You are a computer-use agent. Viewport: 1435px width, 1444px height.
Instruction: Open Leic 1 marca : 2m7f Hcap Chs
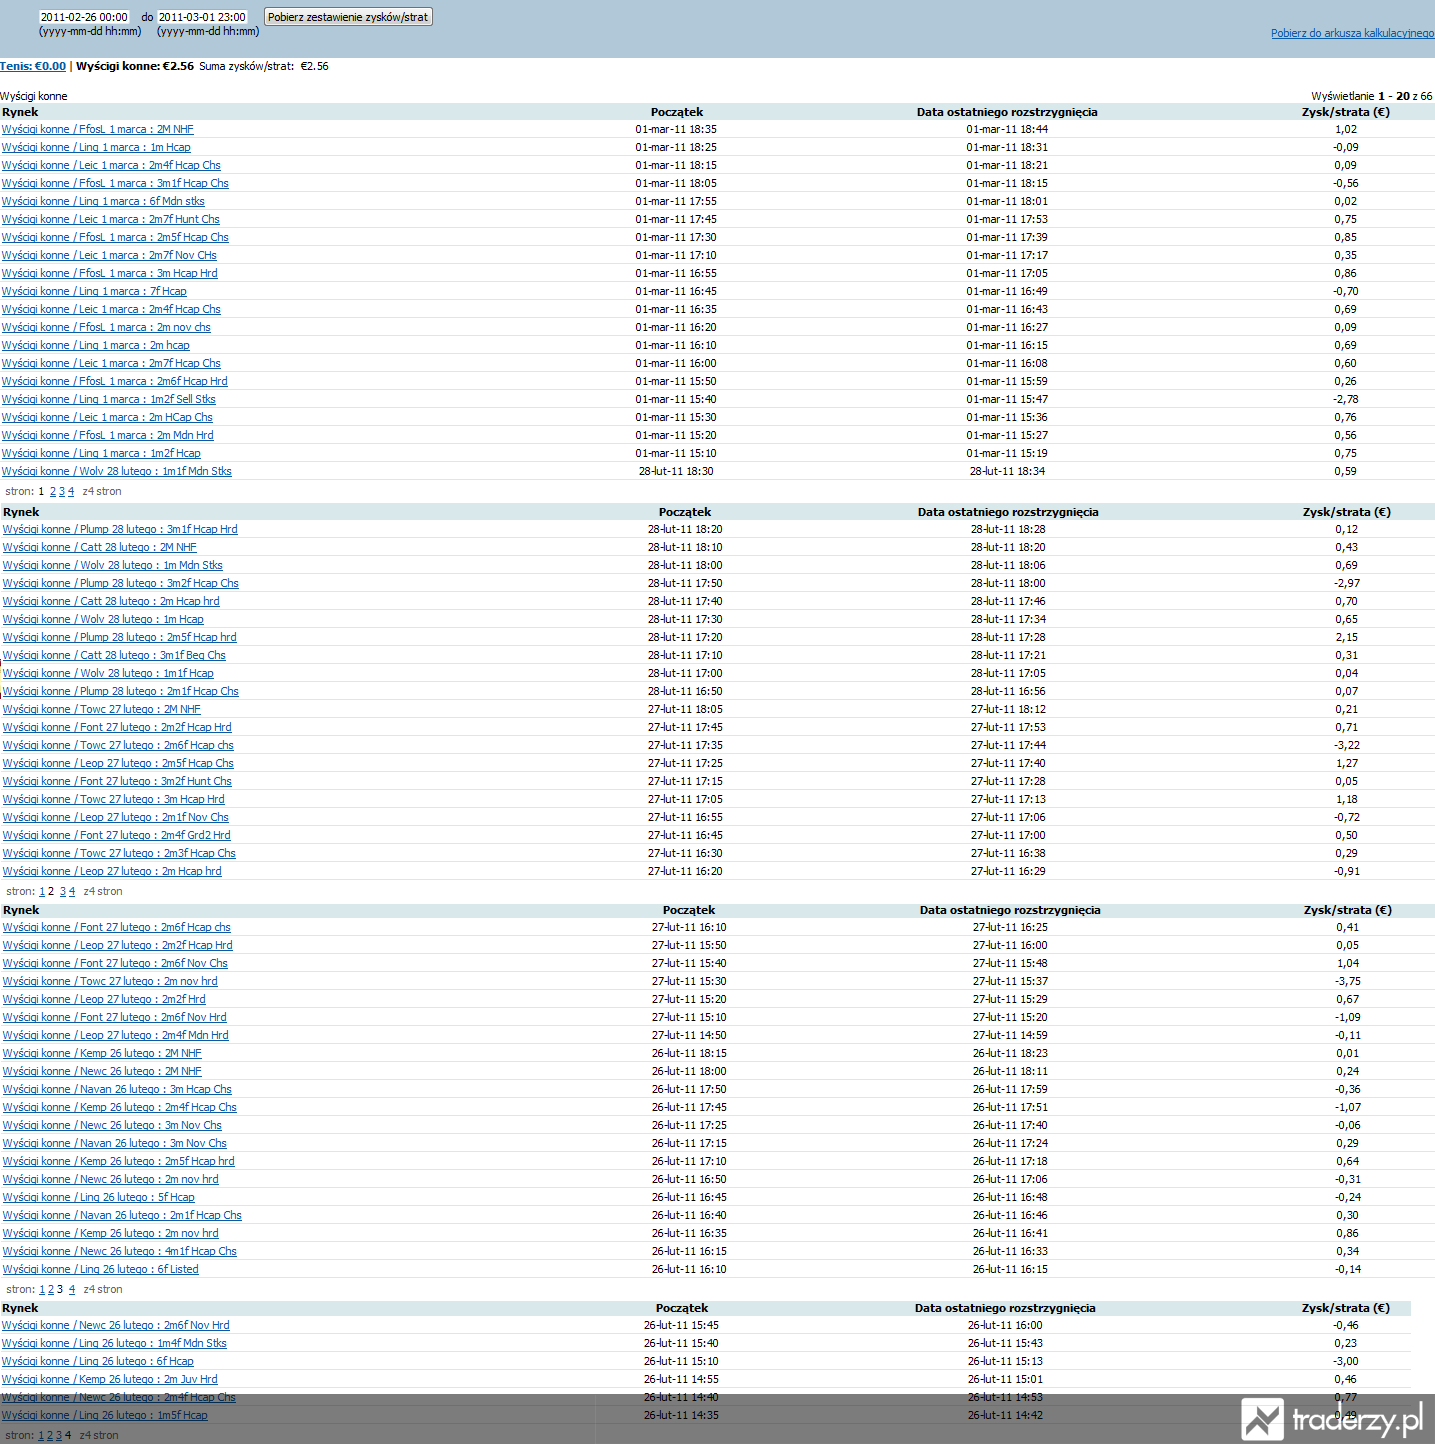pyautogui.click(x=111, y=363)
